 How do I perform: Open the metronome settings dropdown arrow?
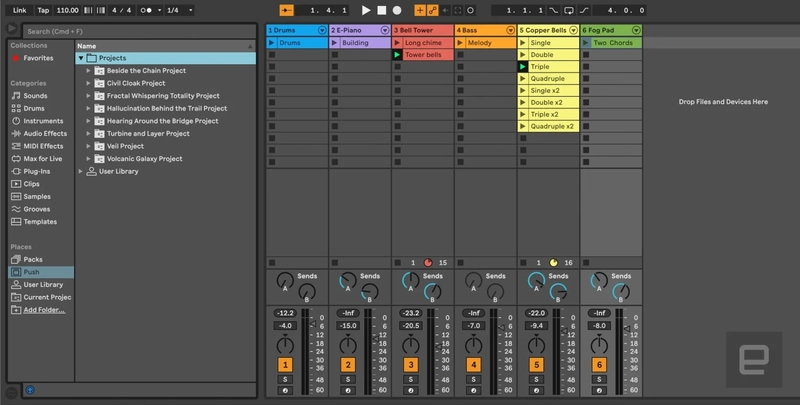click(159, 10)
